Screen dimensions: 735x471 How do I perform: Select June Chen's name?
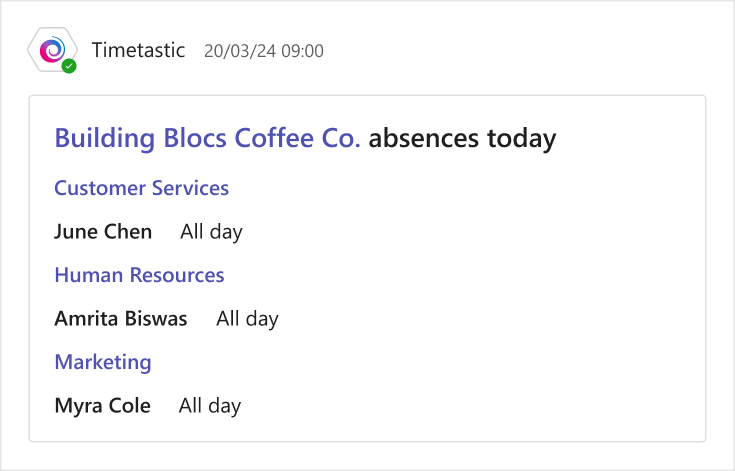[x=103, y=232]
